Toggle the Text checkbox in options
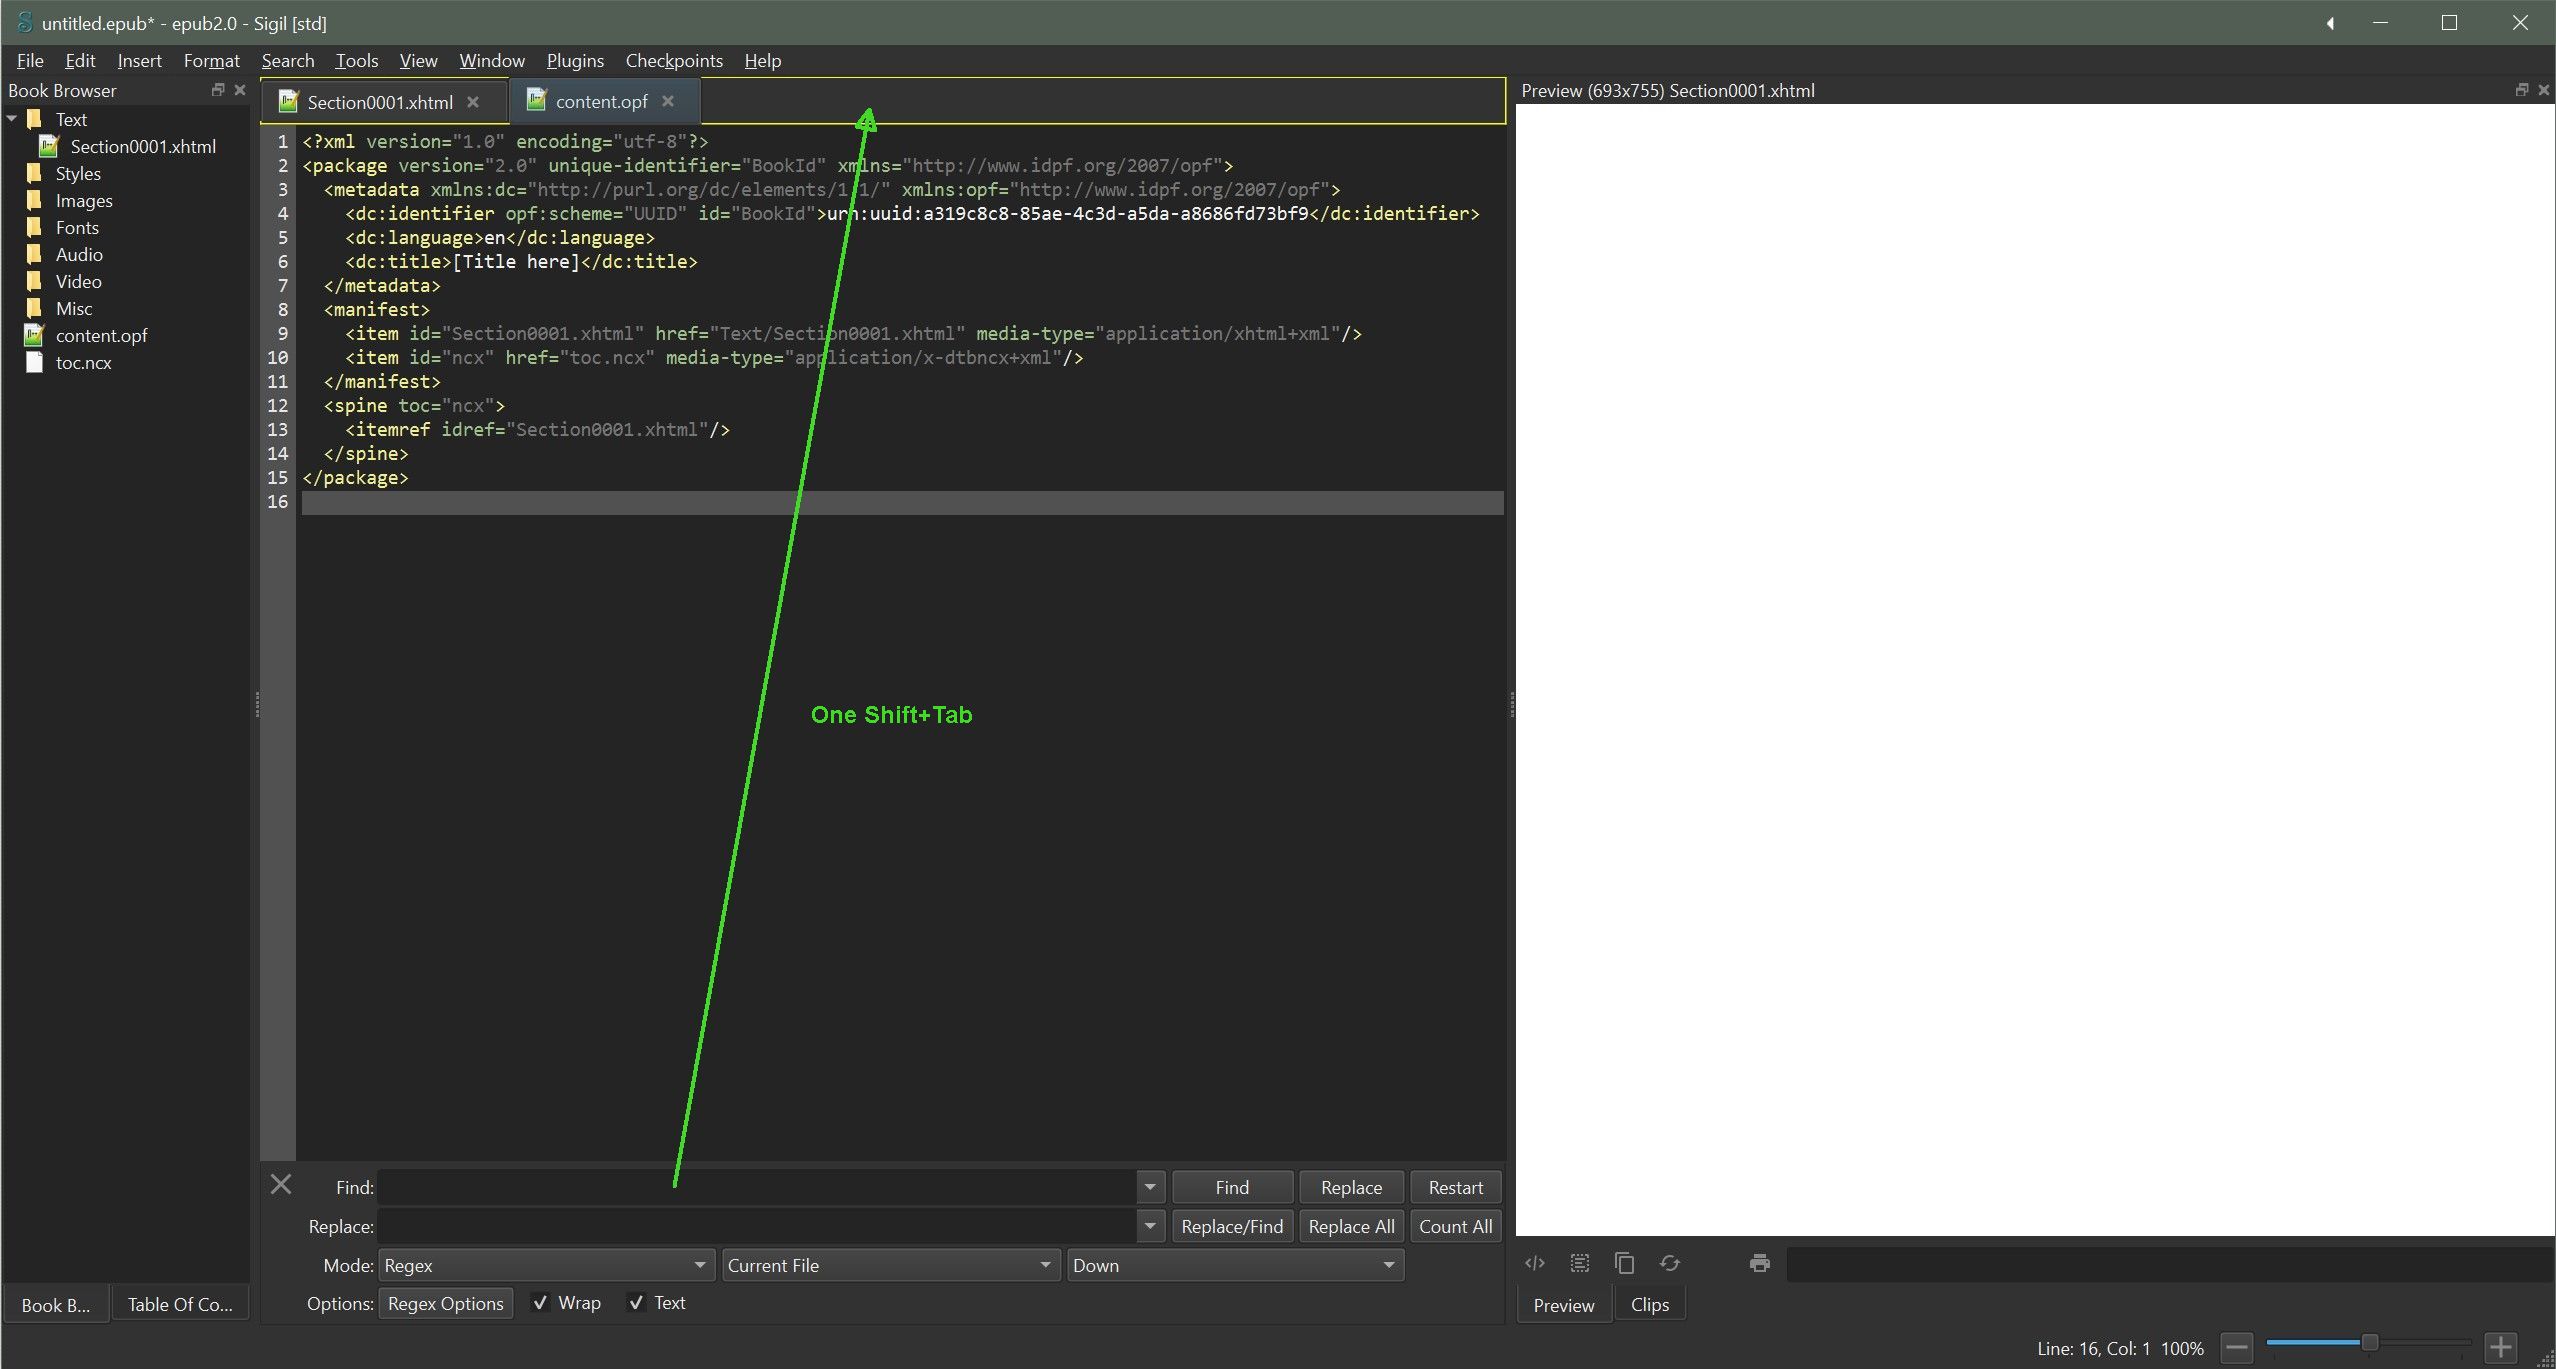 636,1302
